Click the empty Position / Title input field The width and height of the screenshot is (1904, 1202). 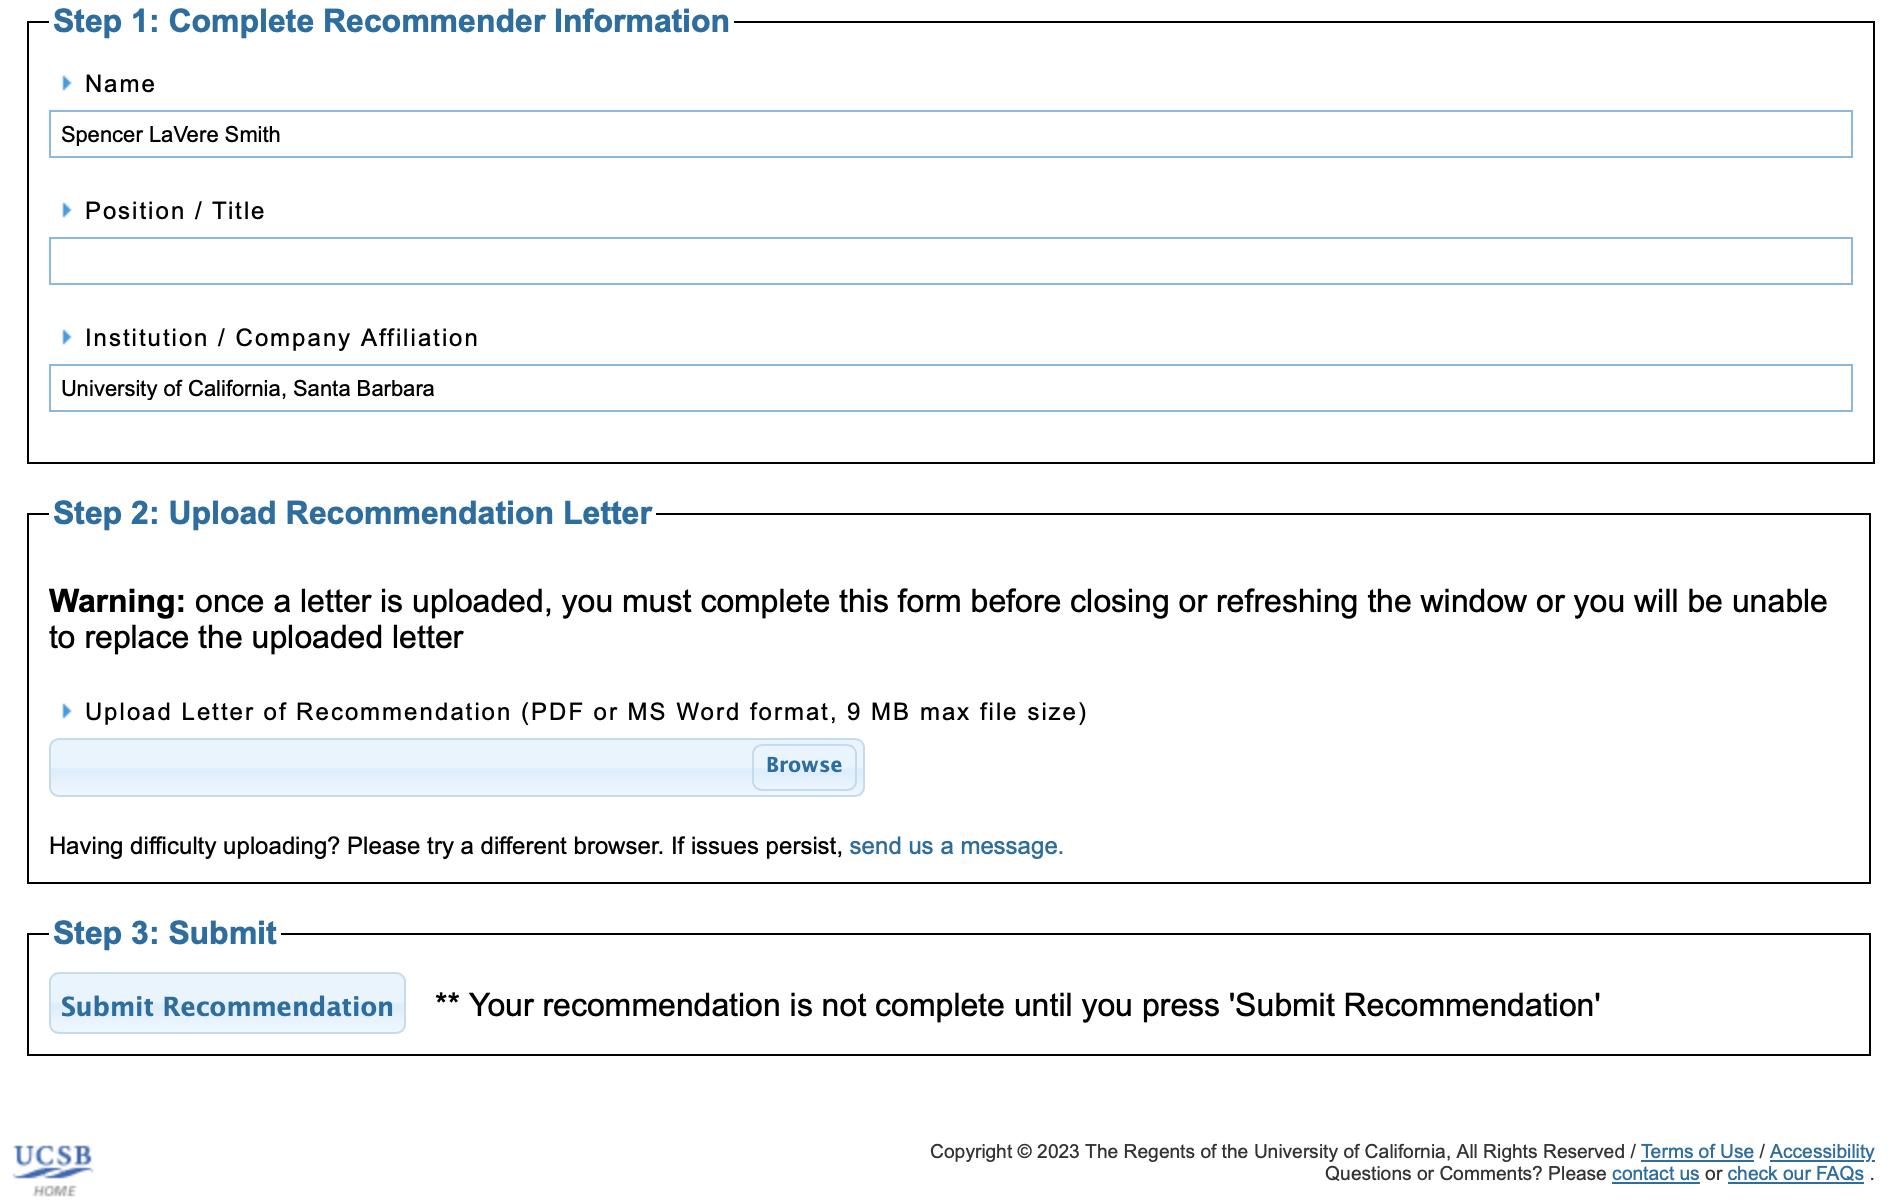pos(950,261)
